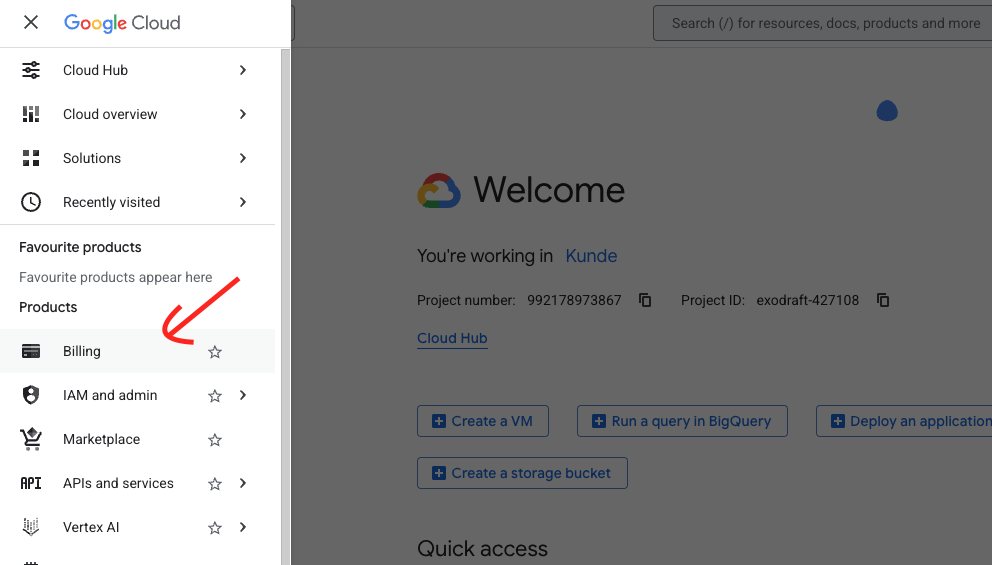
Task: Click the IAM and admin shield icon
Action: click(31, 395)
